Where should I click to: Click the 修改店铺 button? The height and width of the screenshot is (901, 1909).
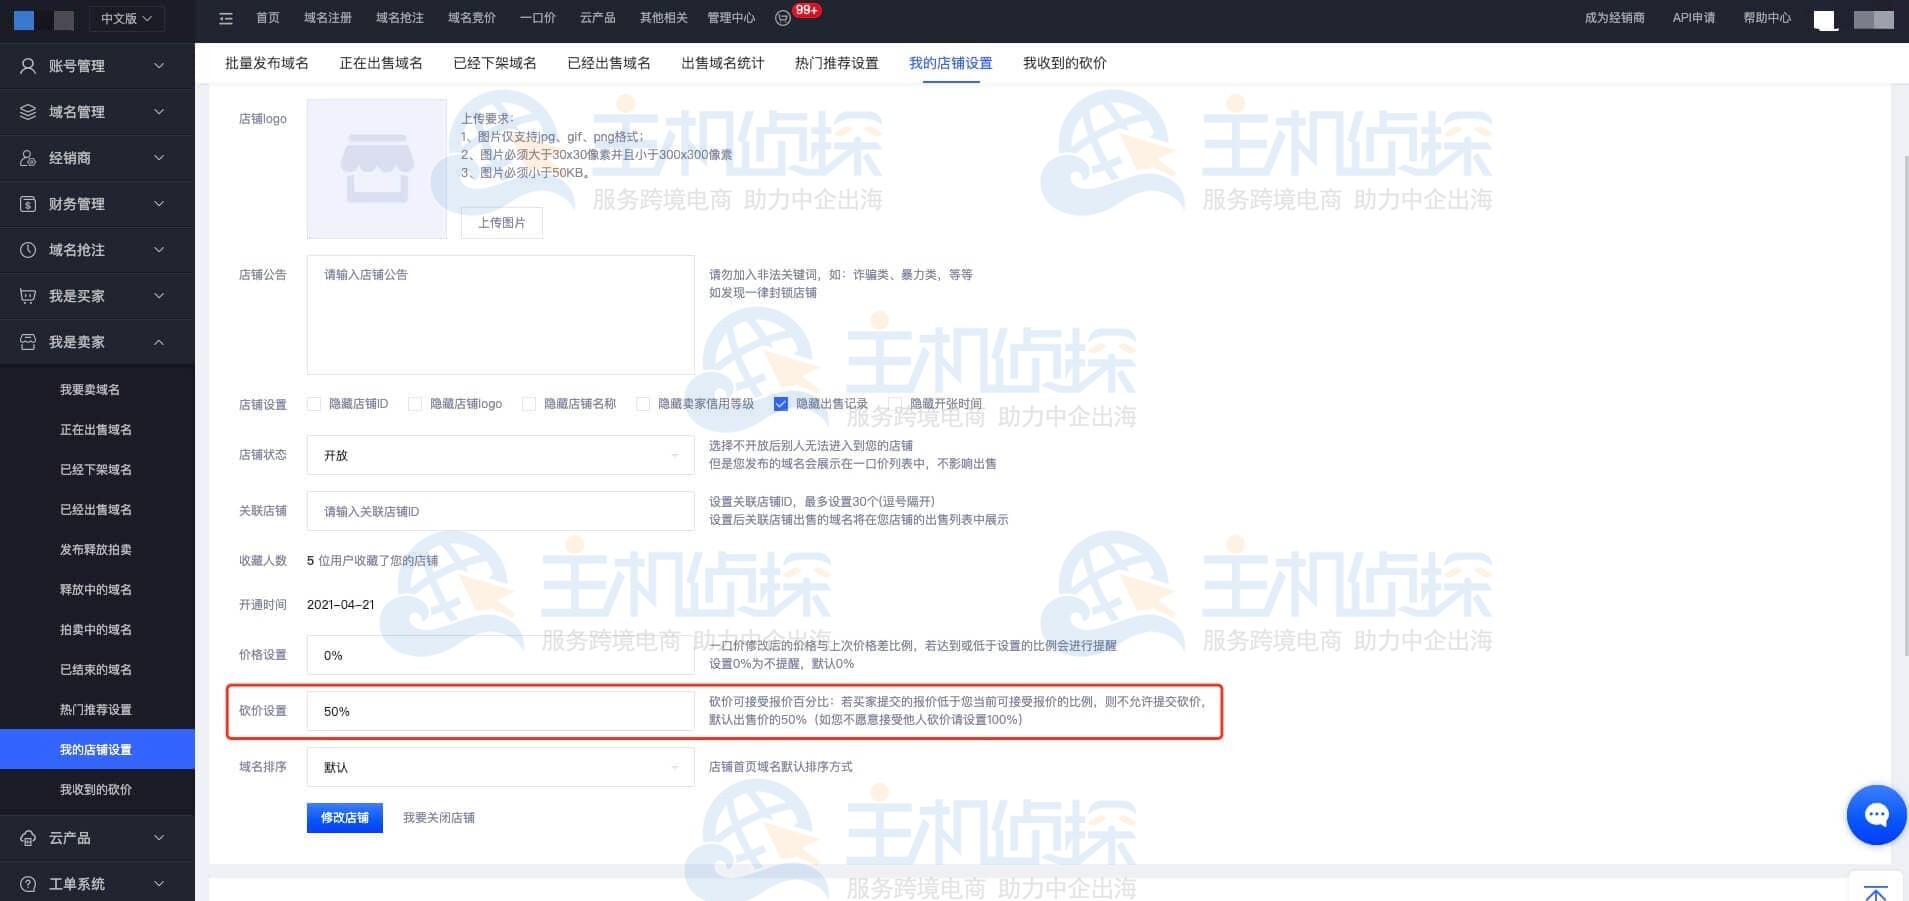[344, 817]
